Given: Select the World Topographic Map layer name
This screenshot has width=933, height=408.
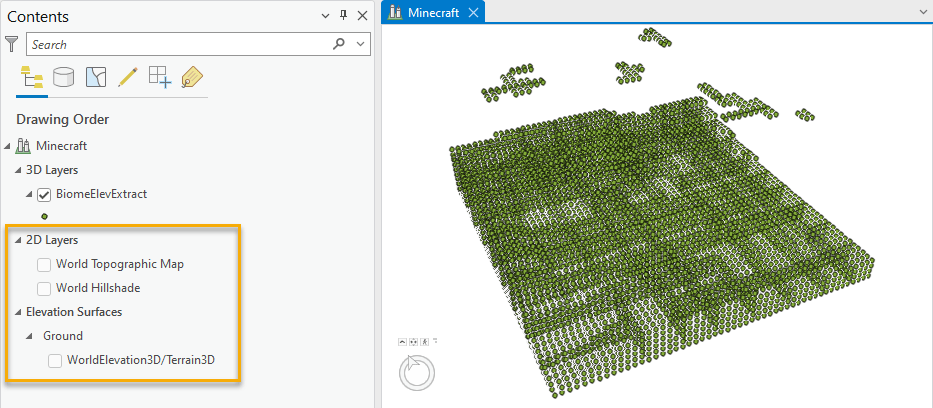Looking at the screenshot, I should point(120,264).
